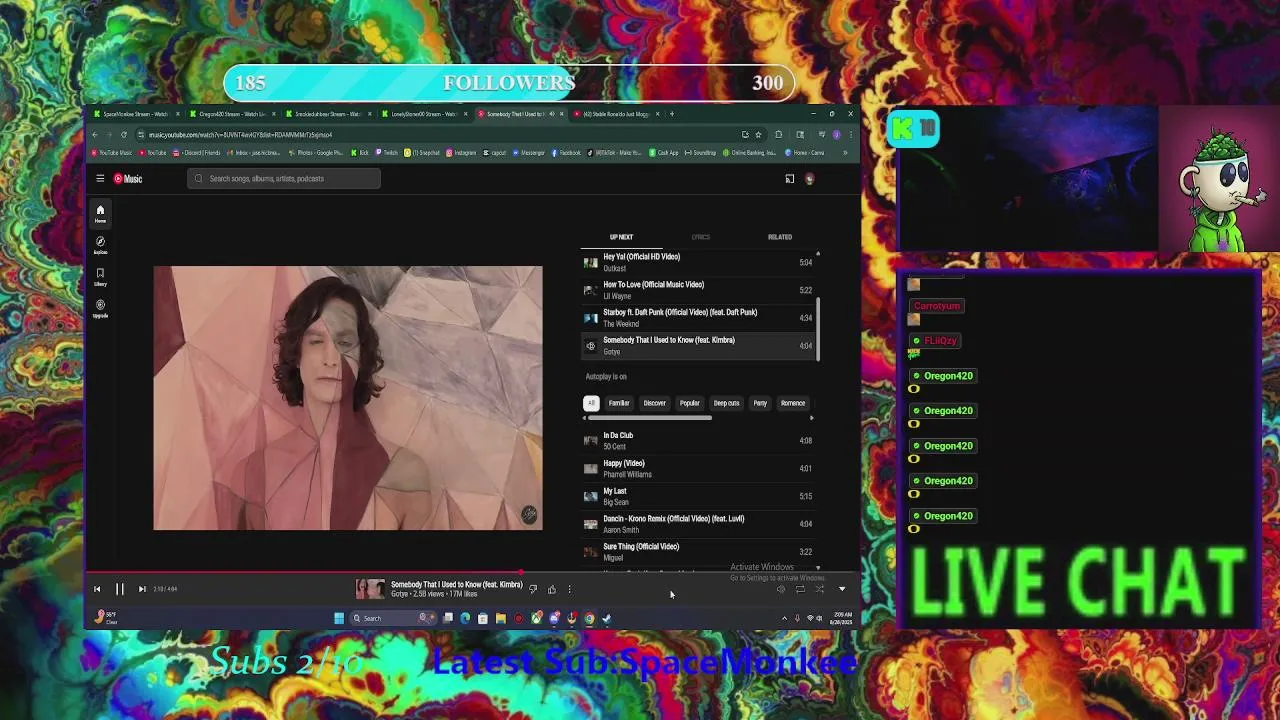Screen dimensions: 1280x720
Task: Open the Messenger bookmark
Action: [x=528, y=153]
